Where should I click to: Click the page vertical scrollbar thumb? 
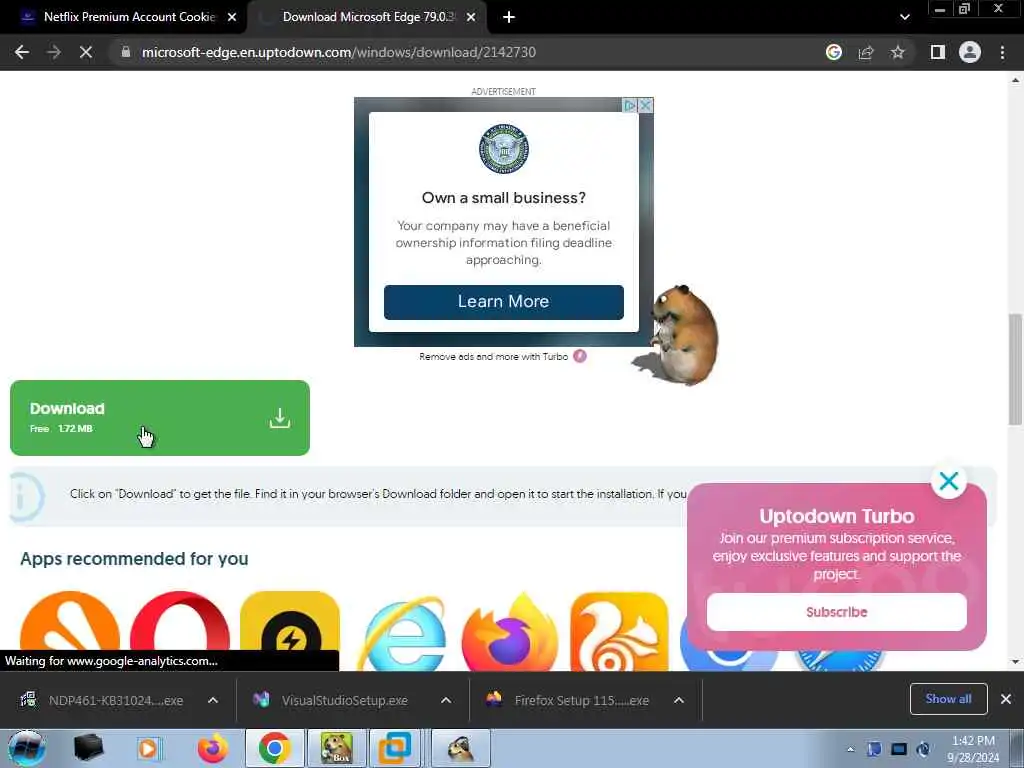pos(1015,370)
